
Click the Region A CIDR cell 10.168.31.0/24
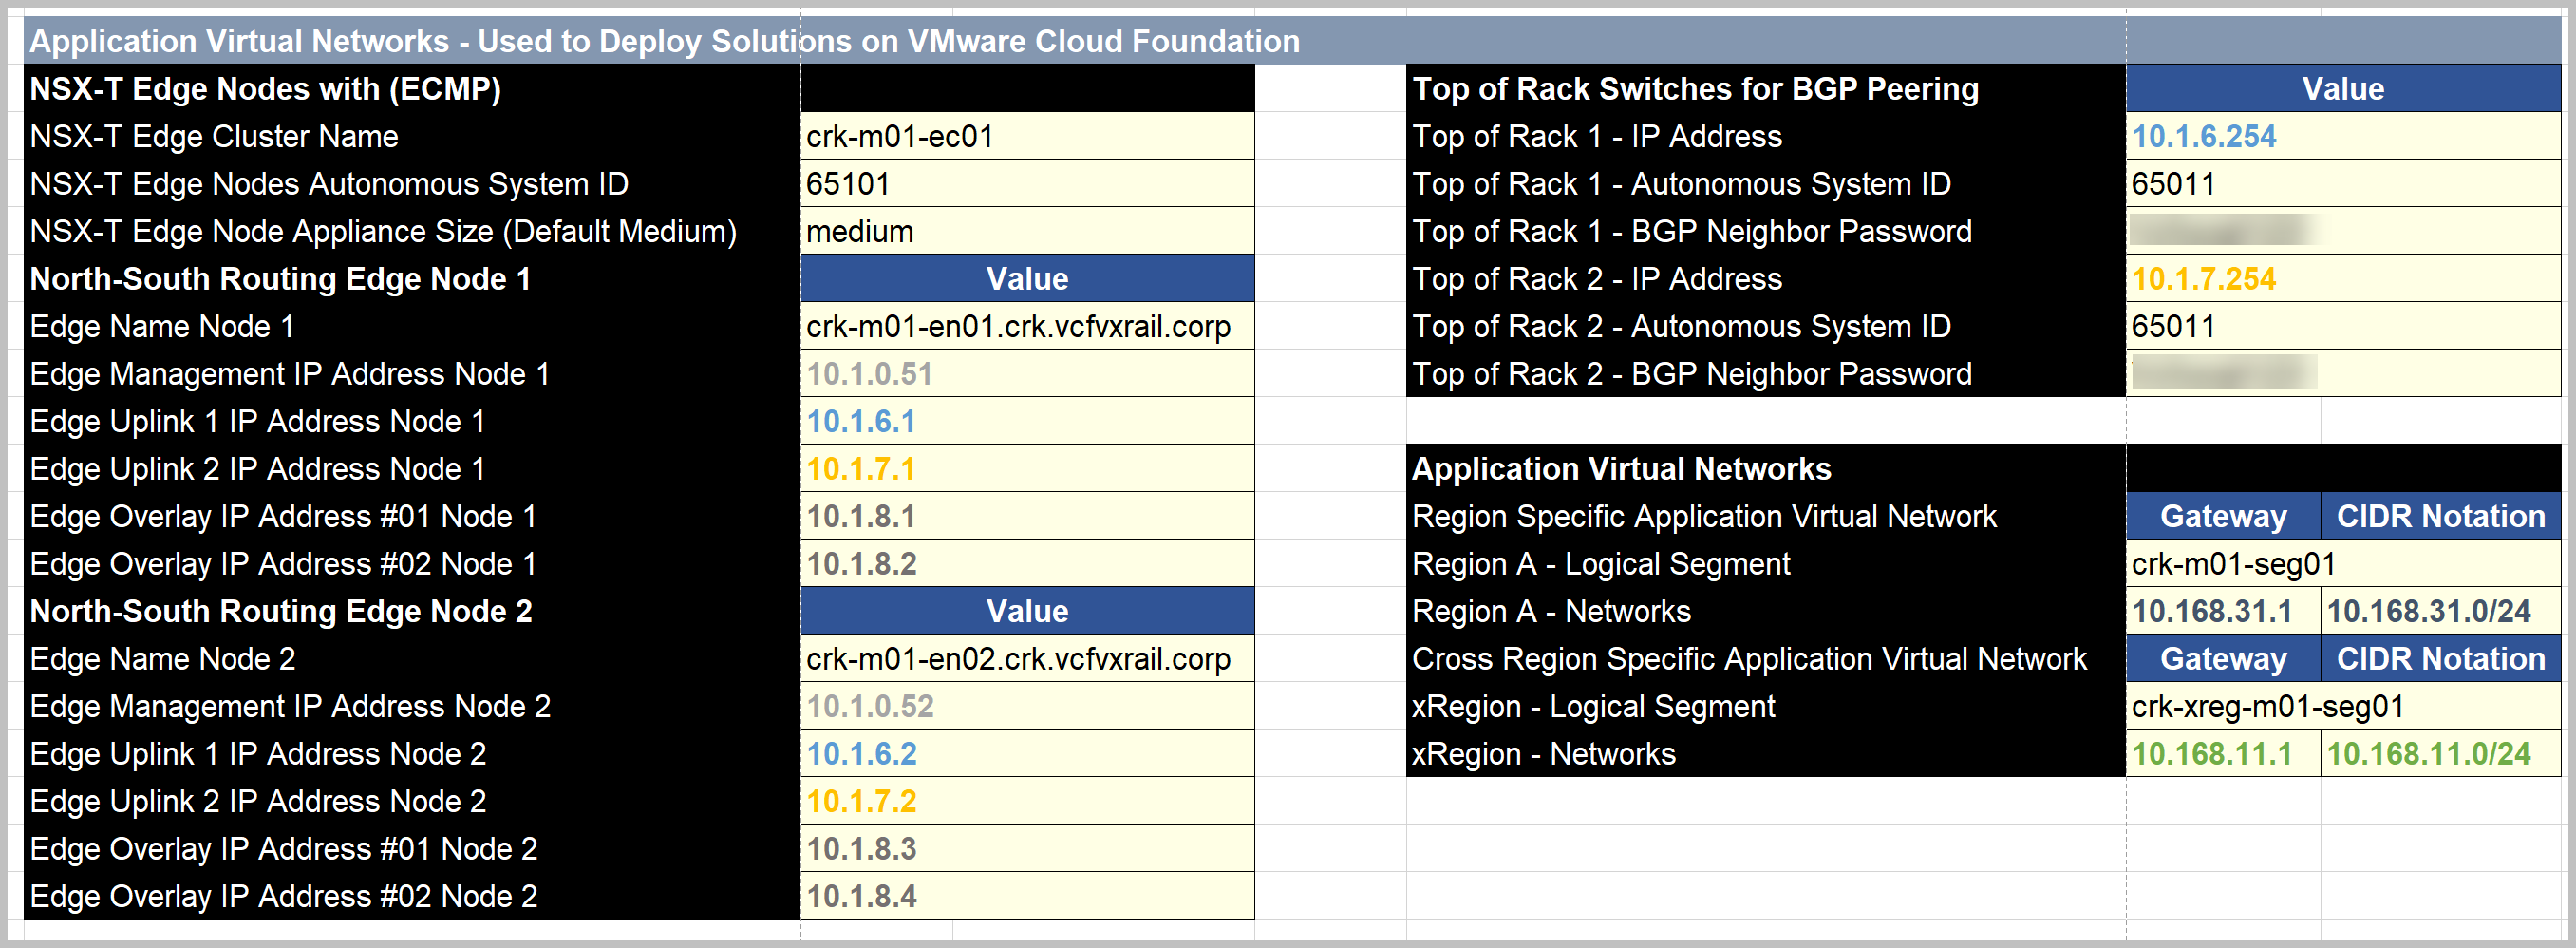2440,612
